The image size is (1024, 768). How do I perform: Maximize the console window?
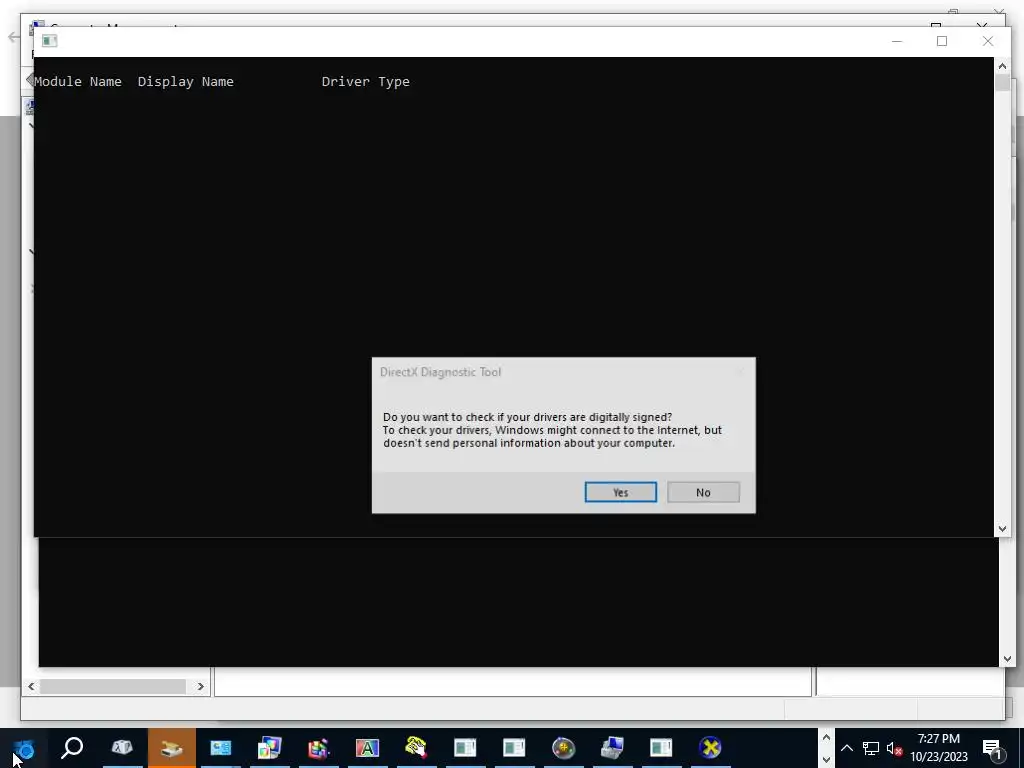(x=942, y=41)
